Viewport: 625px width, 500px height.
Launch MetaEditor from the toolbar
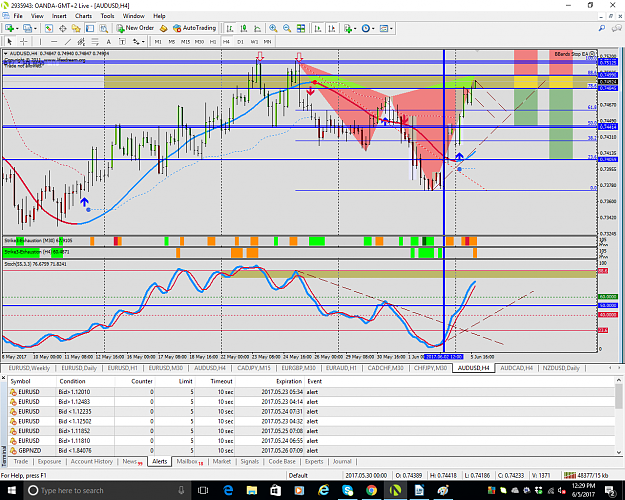pos(163,28)
